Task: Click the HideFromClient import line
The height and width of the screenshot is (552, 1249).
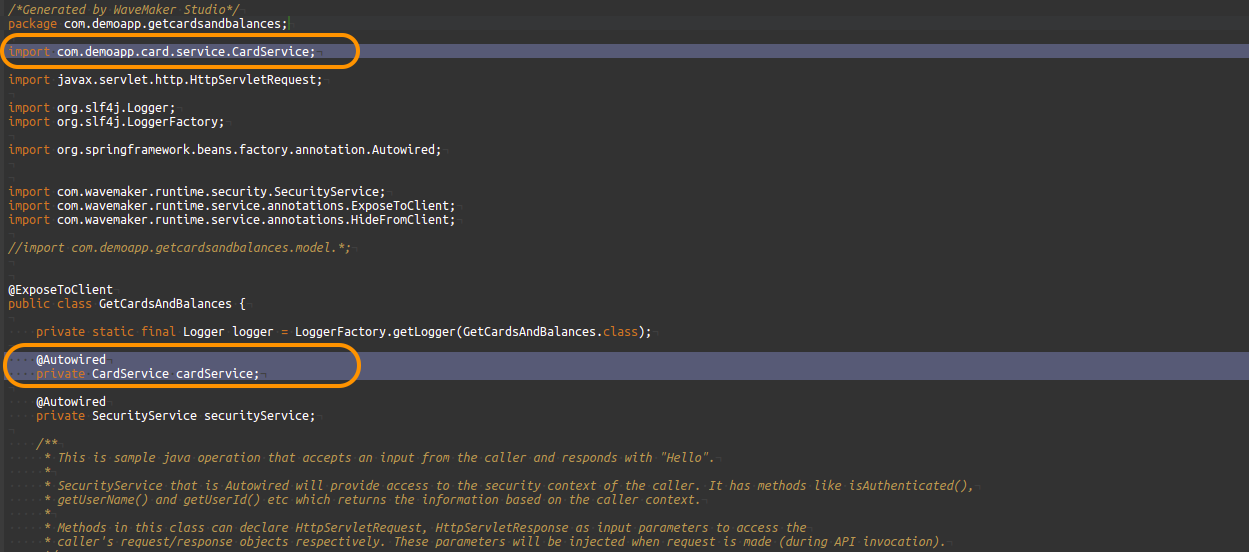Action: (231, 220)
